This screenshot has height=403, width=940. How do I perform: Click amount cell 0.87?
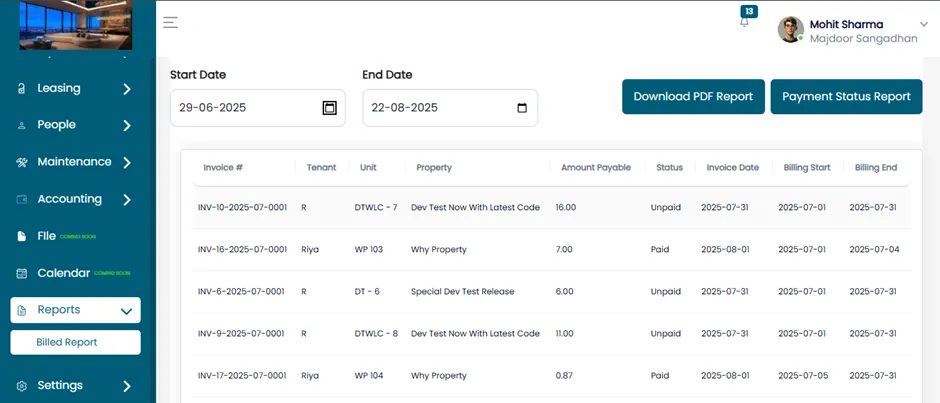[x=564, y=376]
